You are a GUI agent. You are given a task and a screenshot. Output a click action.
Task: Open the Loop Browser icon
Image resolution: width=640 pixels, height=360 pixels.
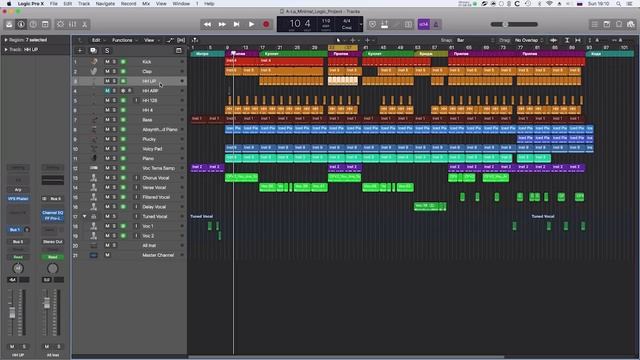coord(619,24)
